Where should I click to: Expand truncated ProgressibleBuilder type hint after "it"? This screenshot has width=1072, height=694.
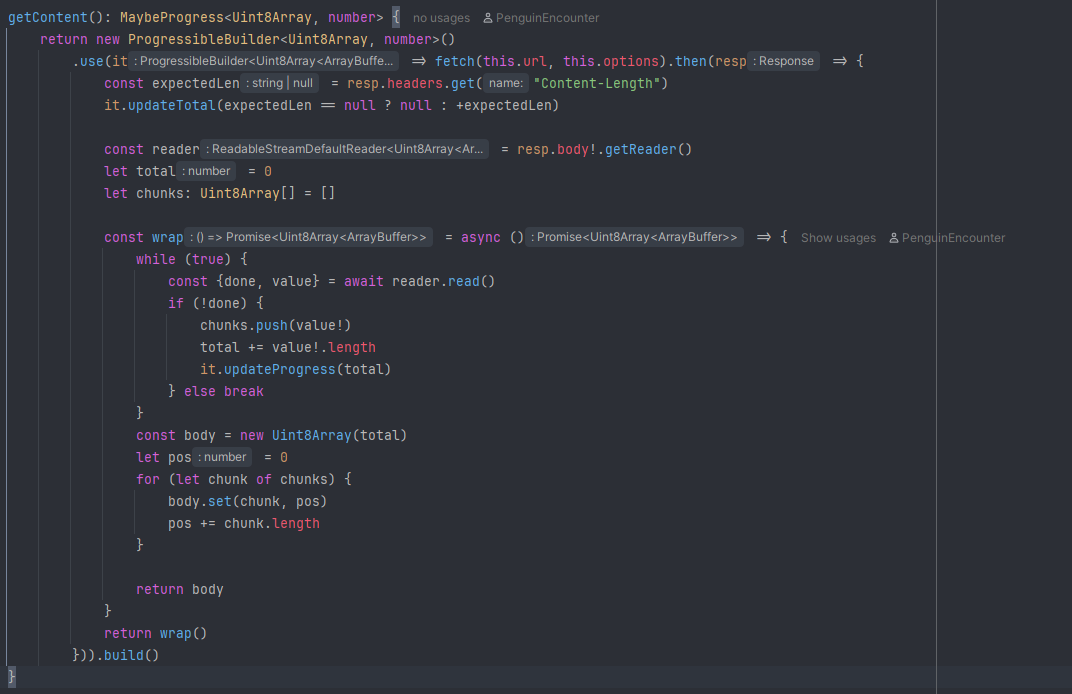point(265,61)
